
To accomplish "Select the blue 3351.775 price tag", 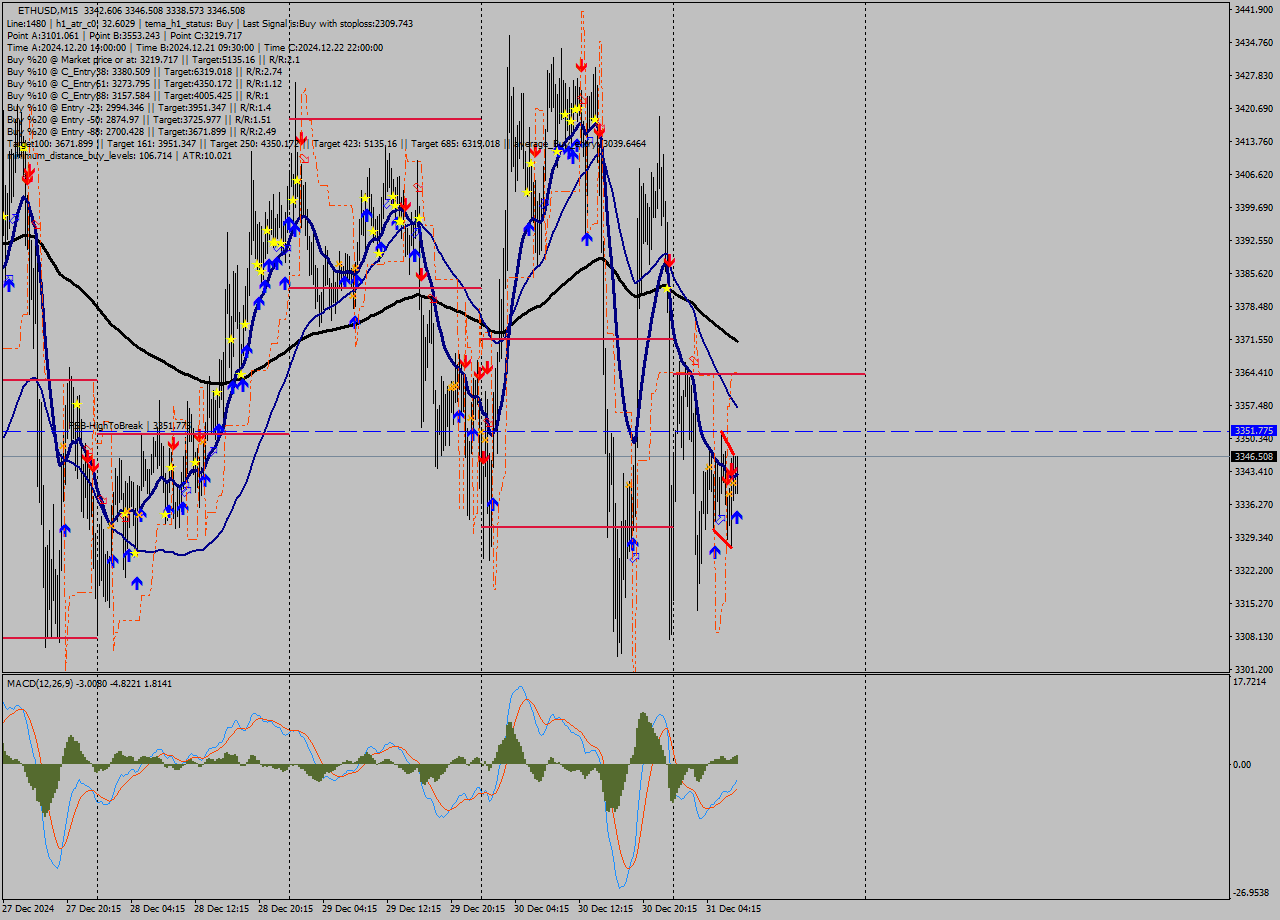I will coord(1254,431).
